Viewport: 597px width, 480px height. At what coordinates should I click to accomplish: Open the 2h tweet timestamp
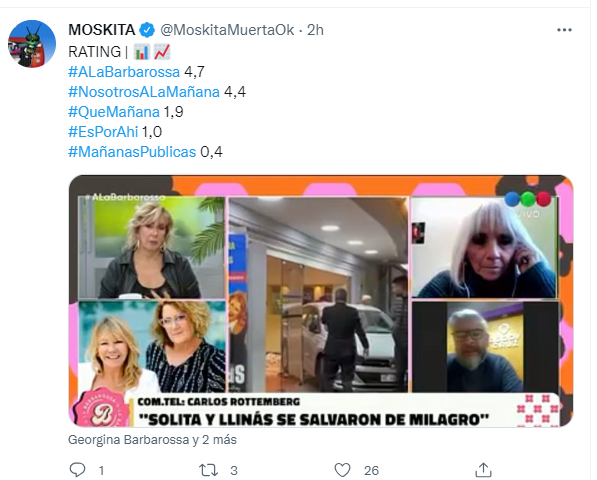tap(315, 30)
